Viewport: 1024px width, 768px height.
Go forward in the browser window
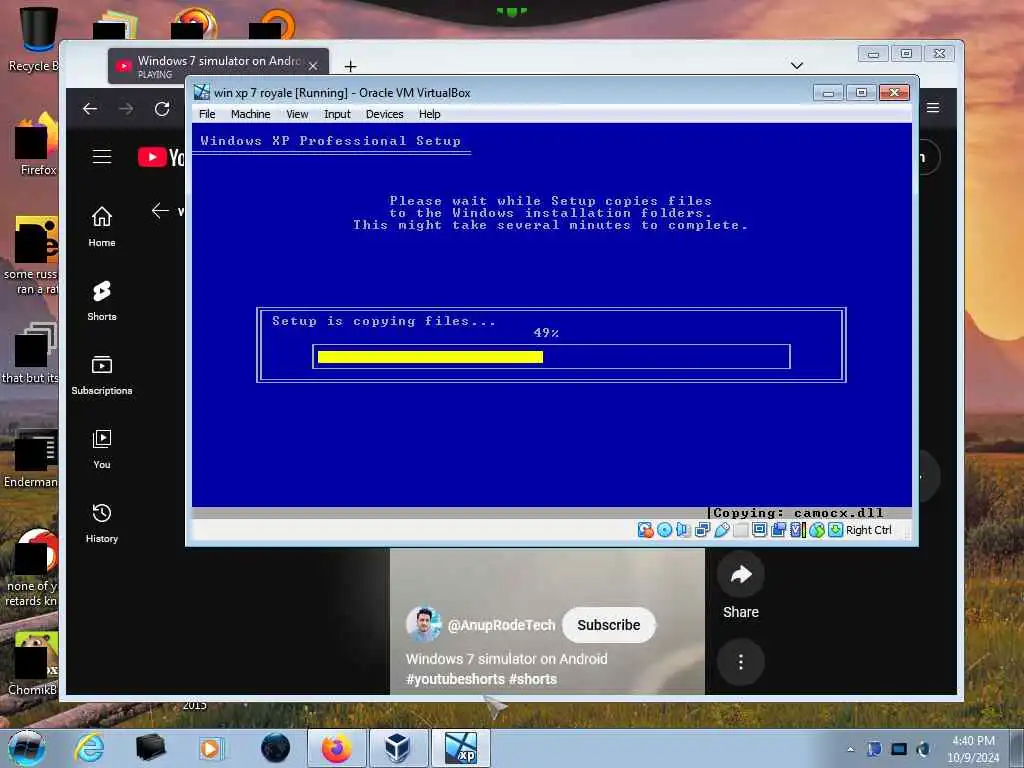[126, 109]
